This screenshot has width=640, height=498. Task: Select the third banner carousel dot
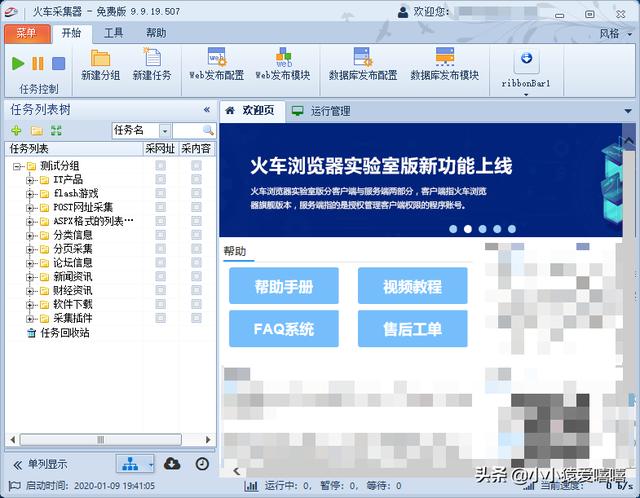point(482,229)
